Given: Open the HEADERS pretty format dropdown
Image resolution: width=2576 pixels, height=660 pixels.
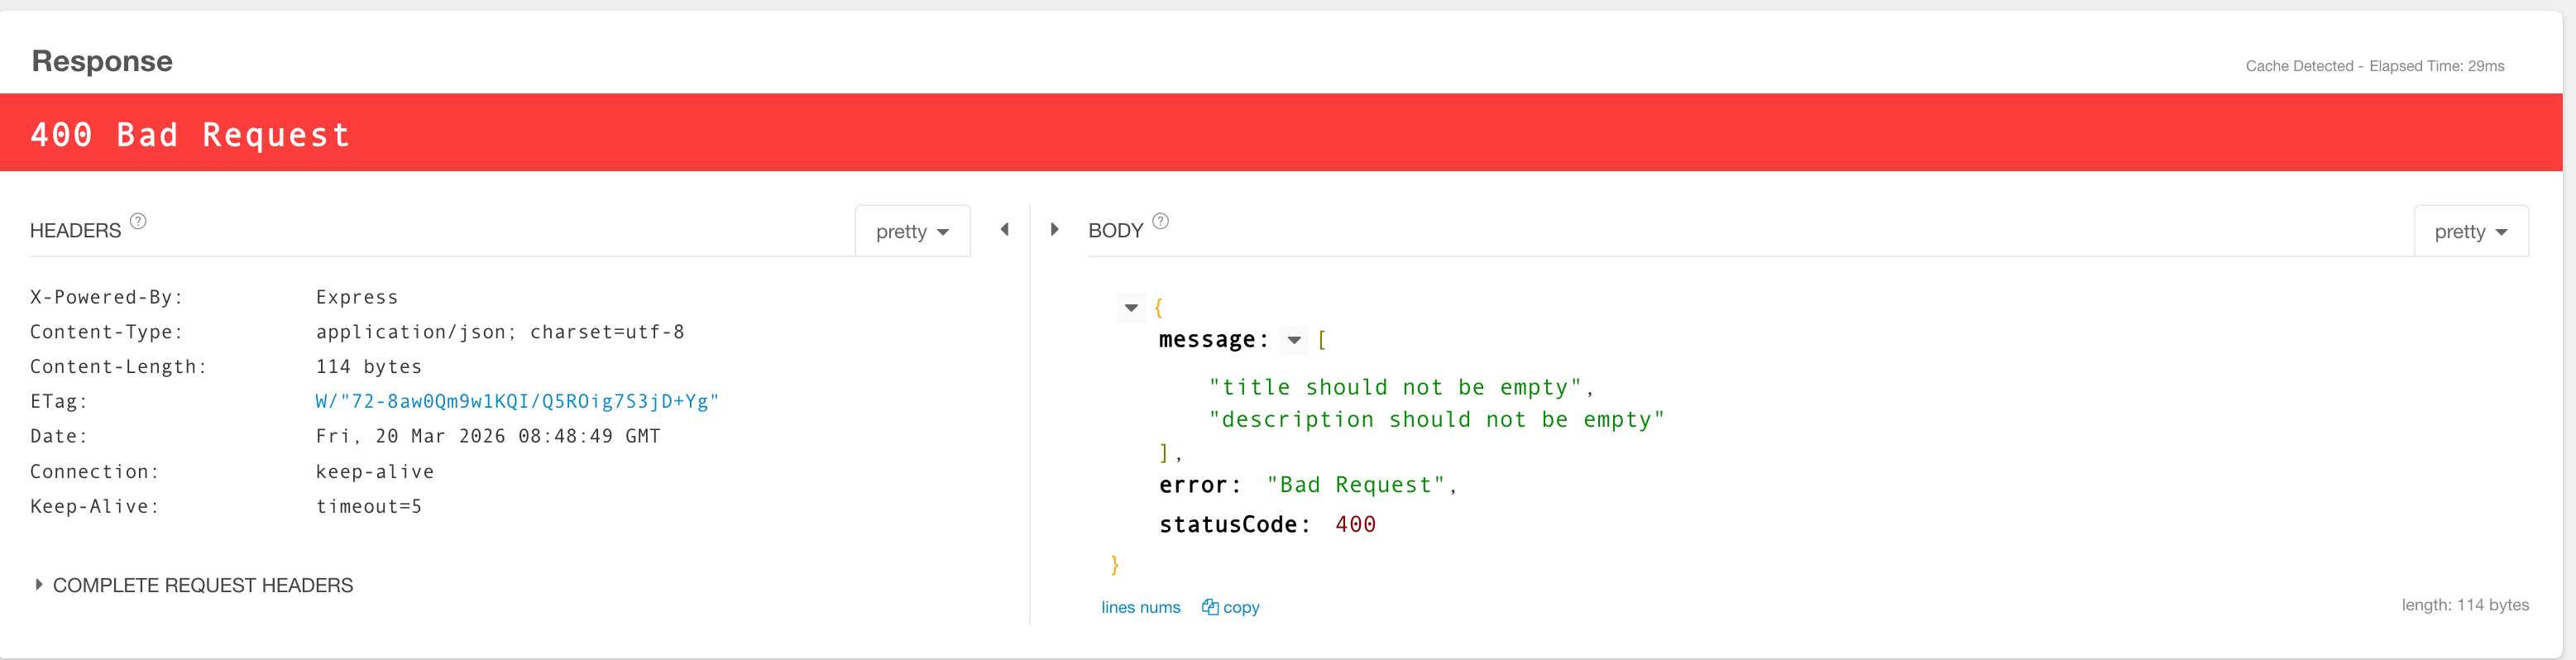Looking at the screenshot, I should 912,232.
